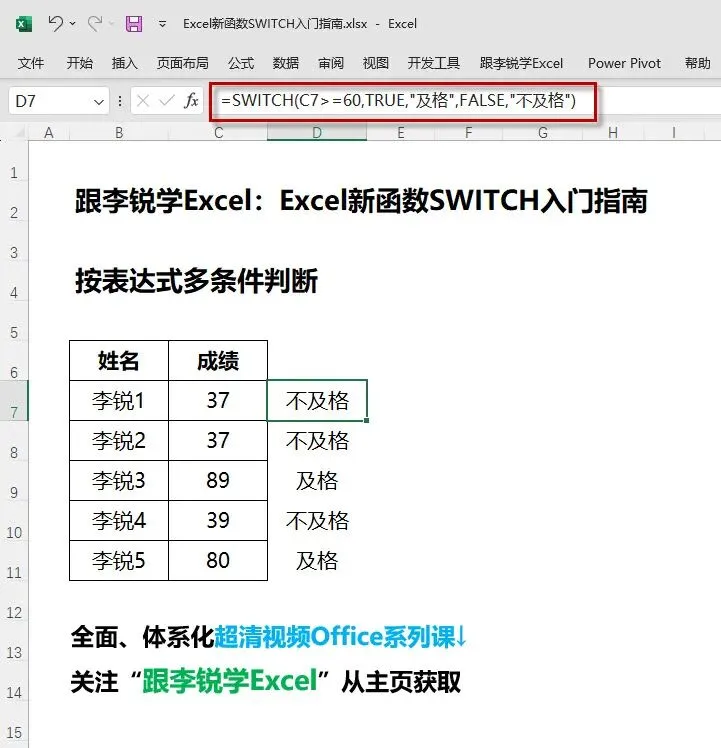721x748 pixels.
Task: Open Insert Function with fx icon
Action: pyautogui.click(x=191, y=101)
